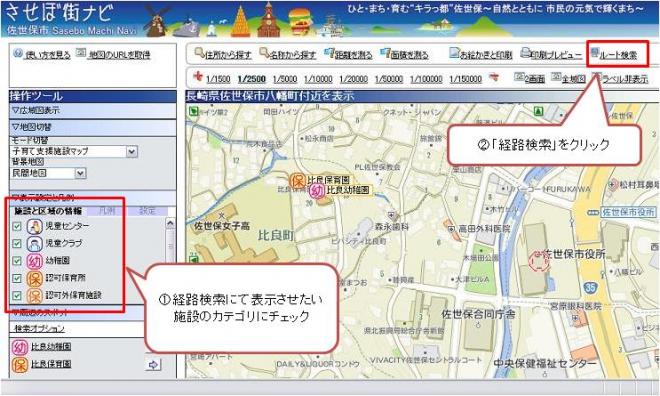The width and height of the screenshot is (660, 396).
Task: Uncheck the 児童クラブ checkbox
Action: coord(17,244)
